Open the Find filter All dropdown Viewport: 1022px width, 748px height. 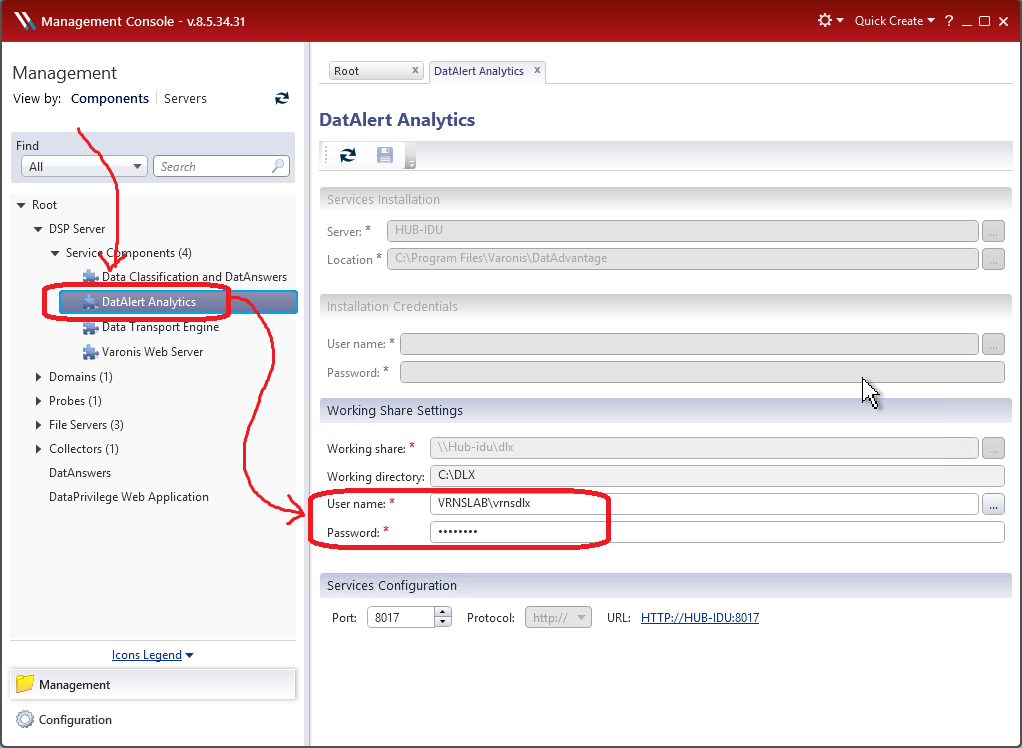(x=85, y=166)
